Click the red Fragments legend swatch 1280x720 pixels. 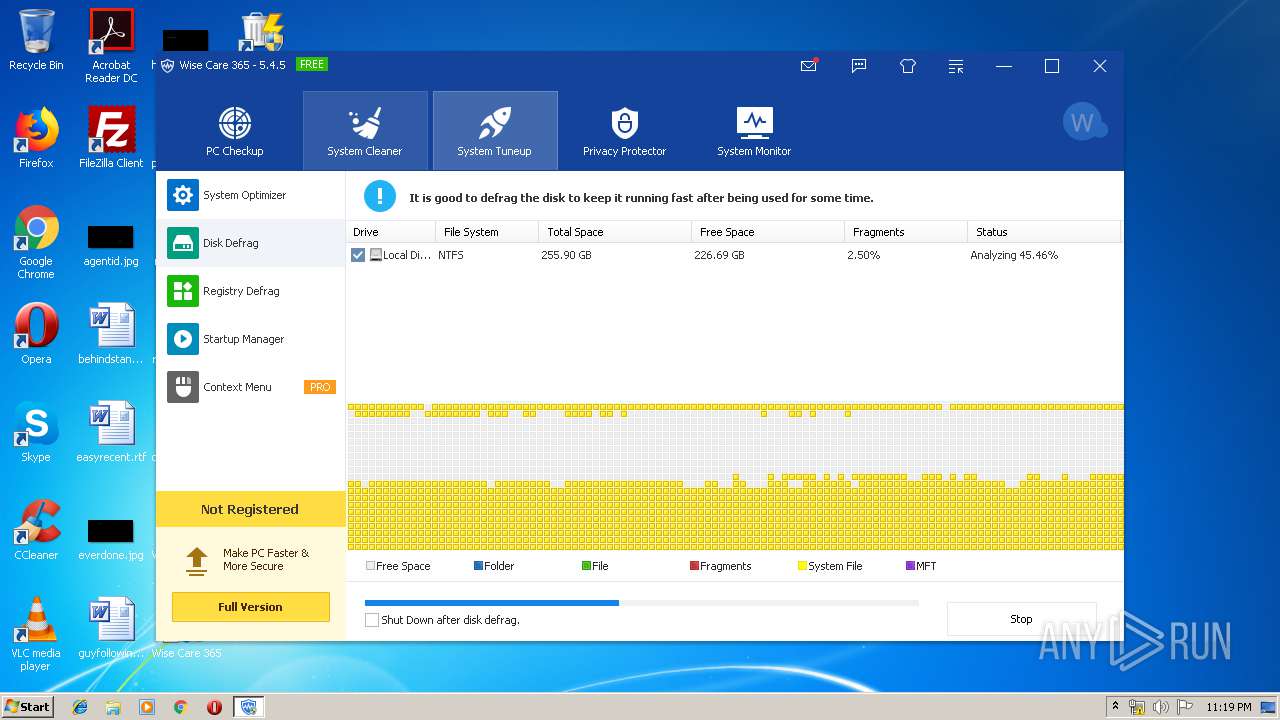694,566
